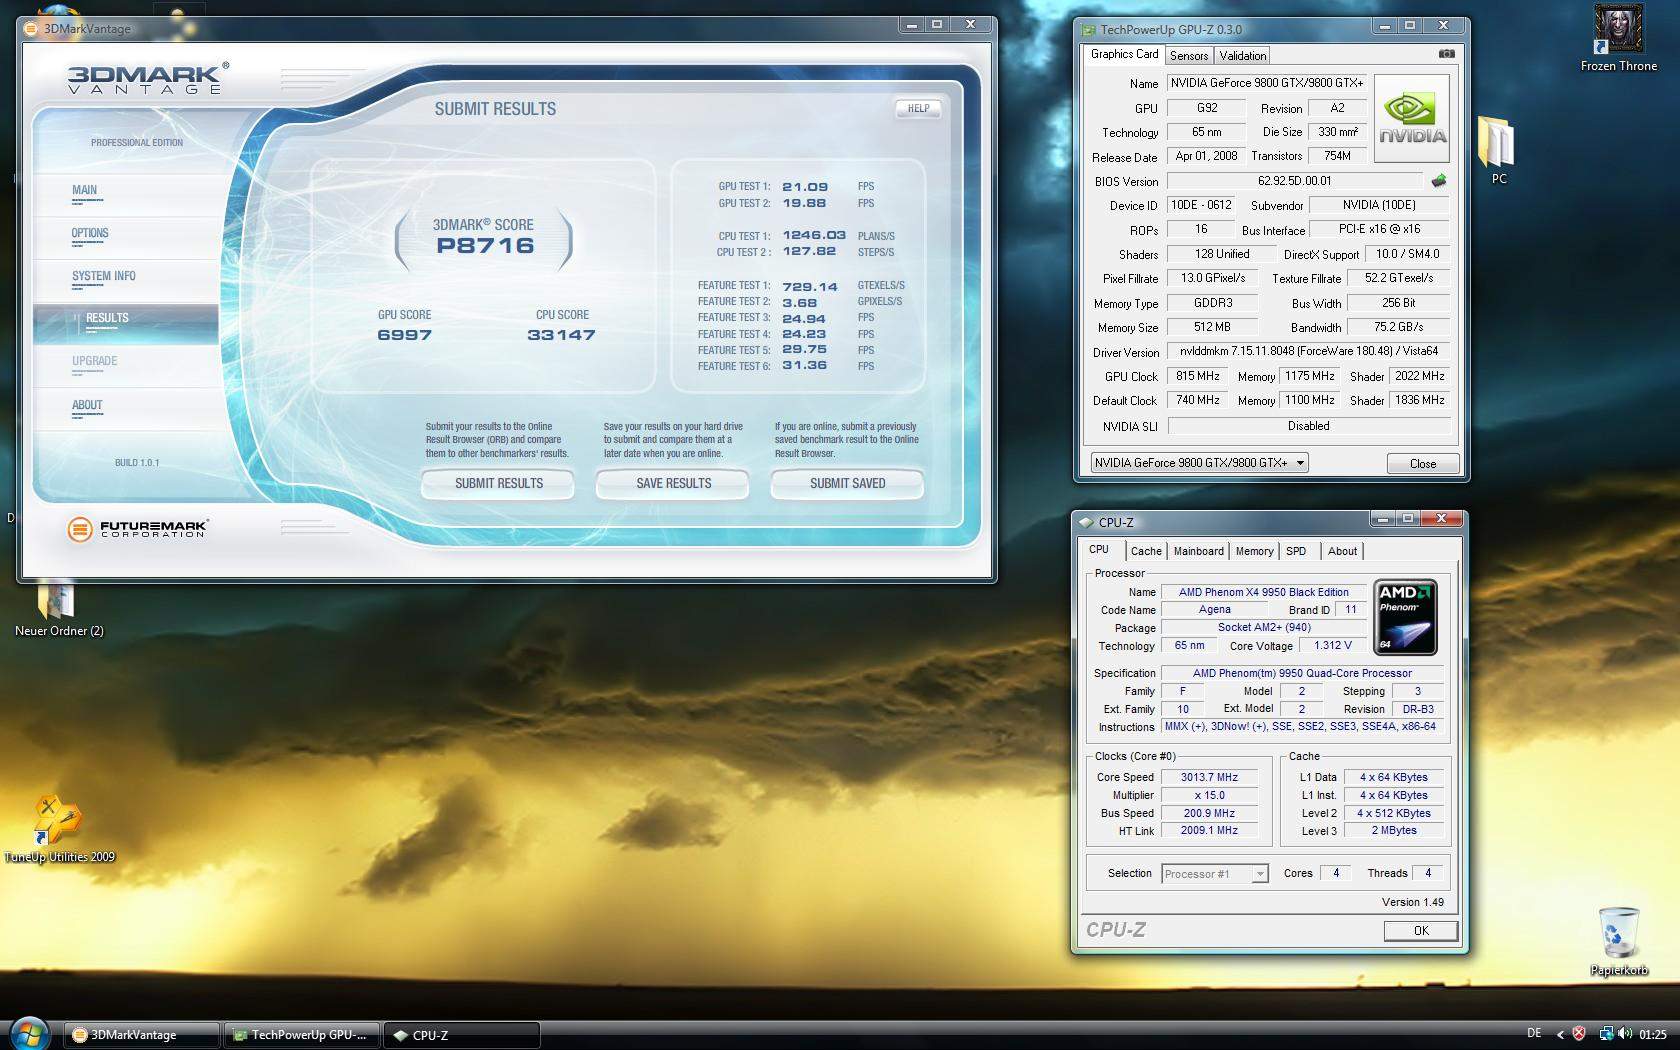Click the DE language indicator
Image resolution: width=1680 pixels, height=1050 pixels.
[1534, 1033]
